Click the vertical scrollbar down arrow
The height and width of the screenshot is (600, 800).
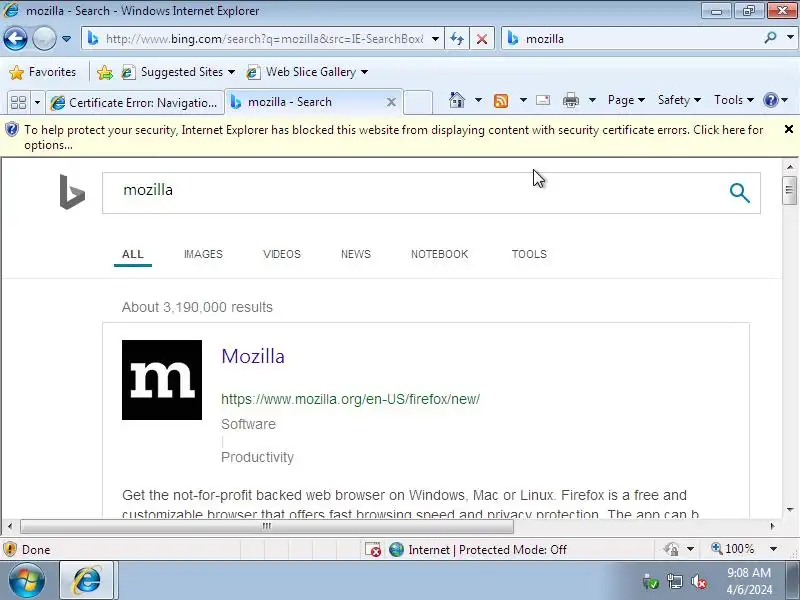pos(790,510)
